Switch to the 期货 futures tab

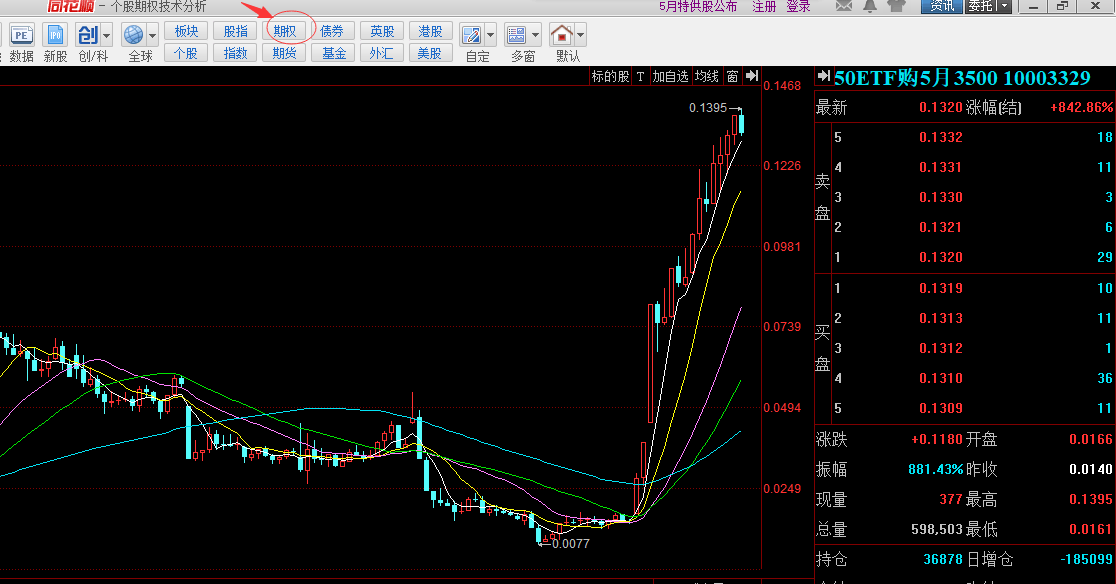pos(285,53)
